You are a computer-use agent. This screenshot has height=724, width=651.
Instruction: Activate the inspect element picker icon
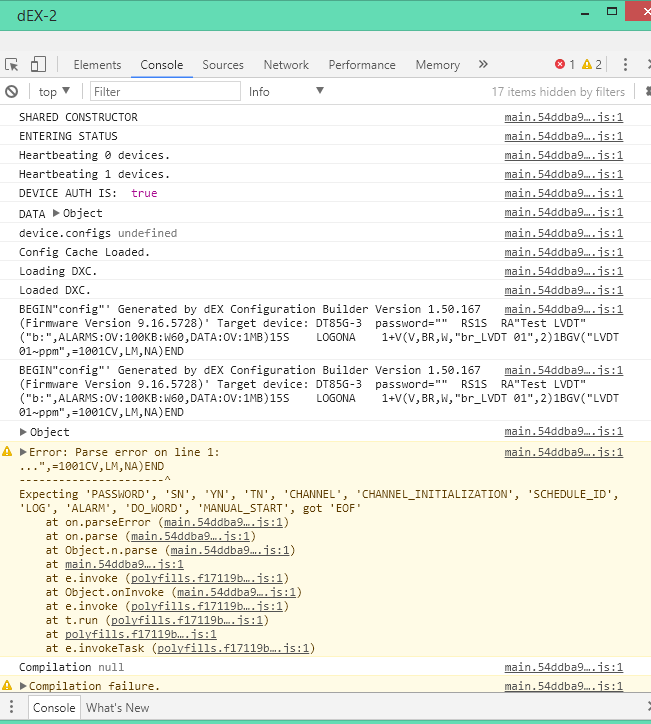12,65
